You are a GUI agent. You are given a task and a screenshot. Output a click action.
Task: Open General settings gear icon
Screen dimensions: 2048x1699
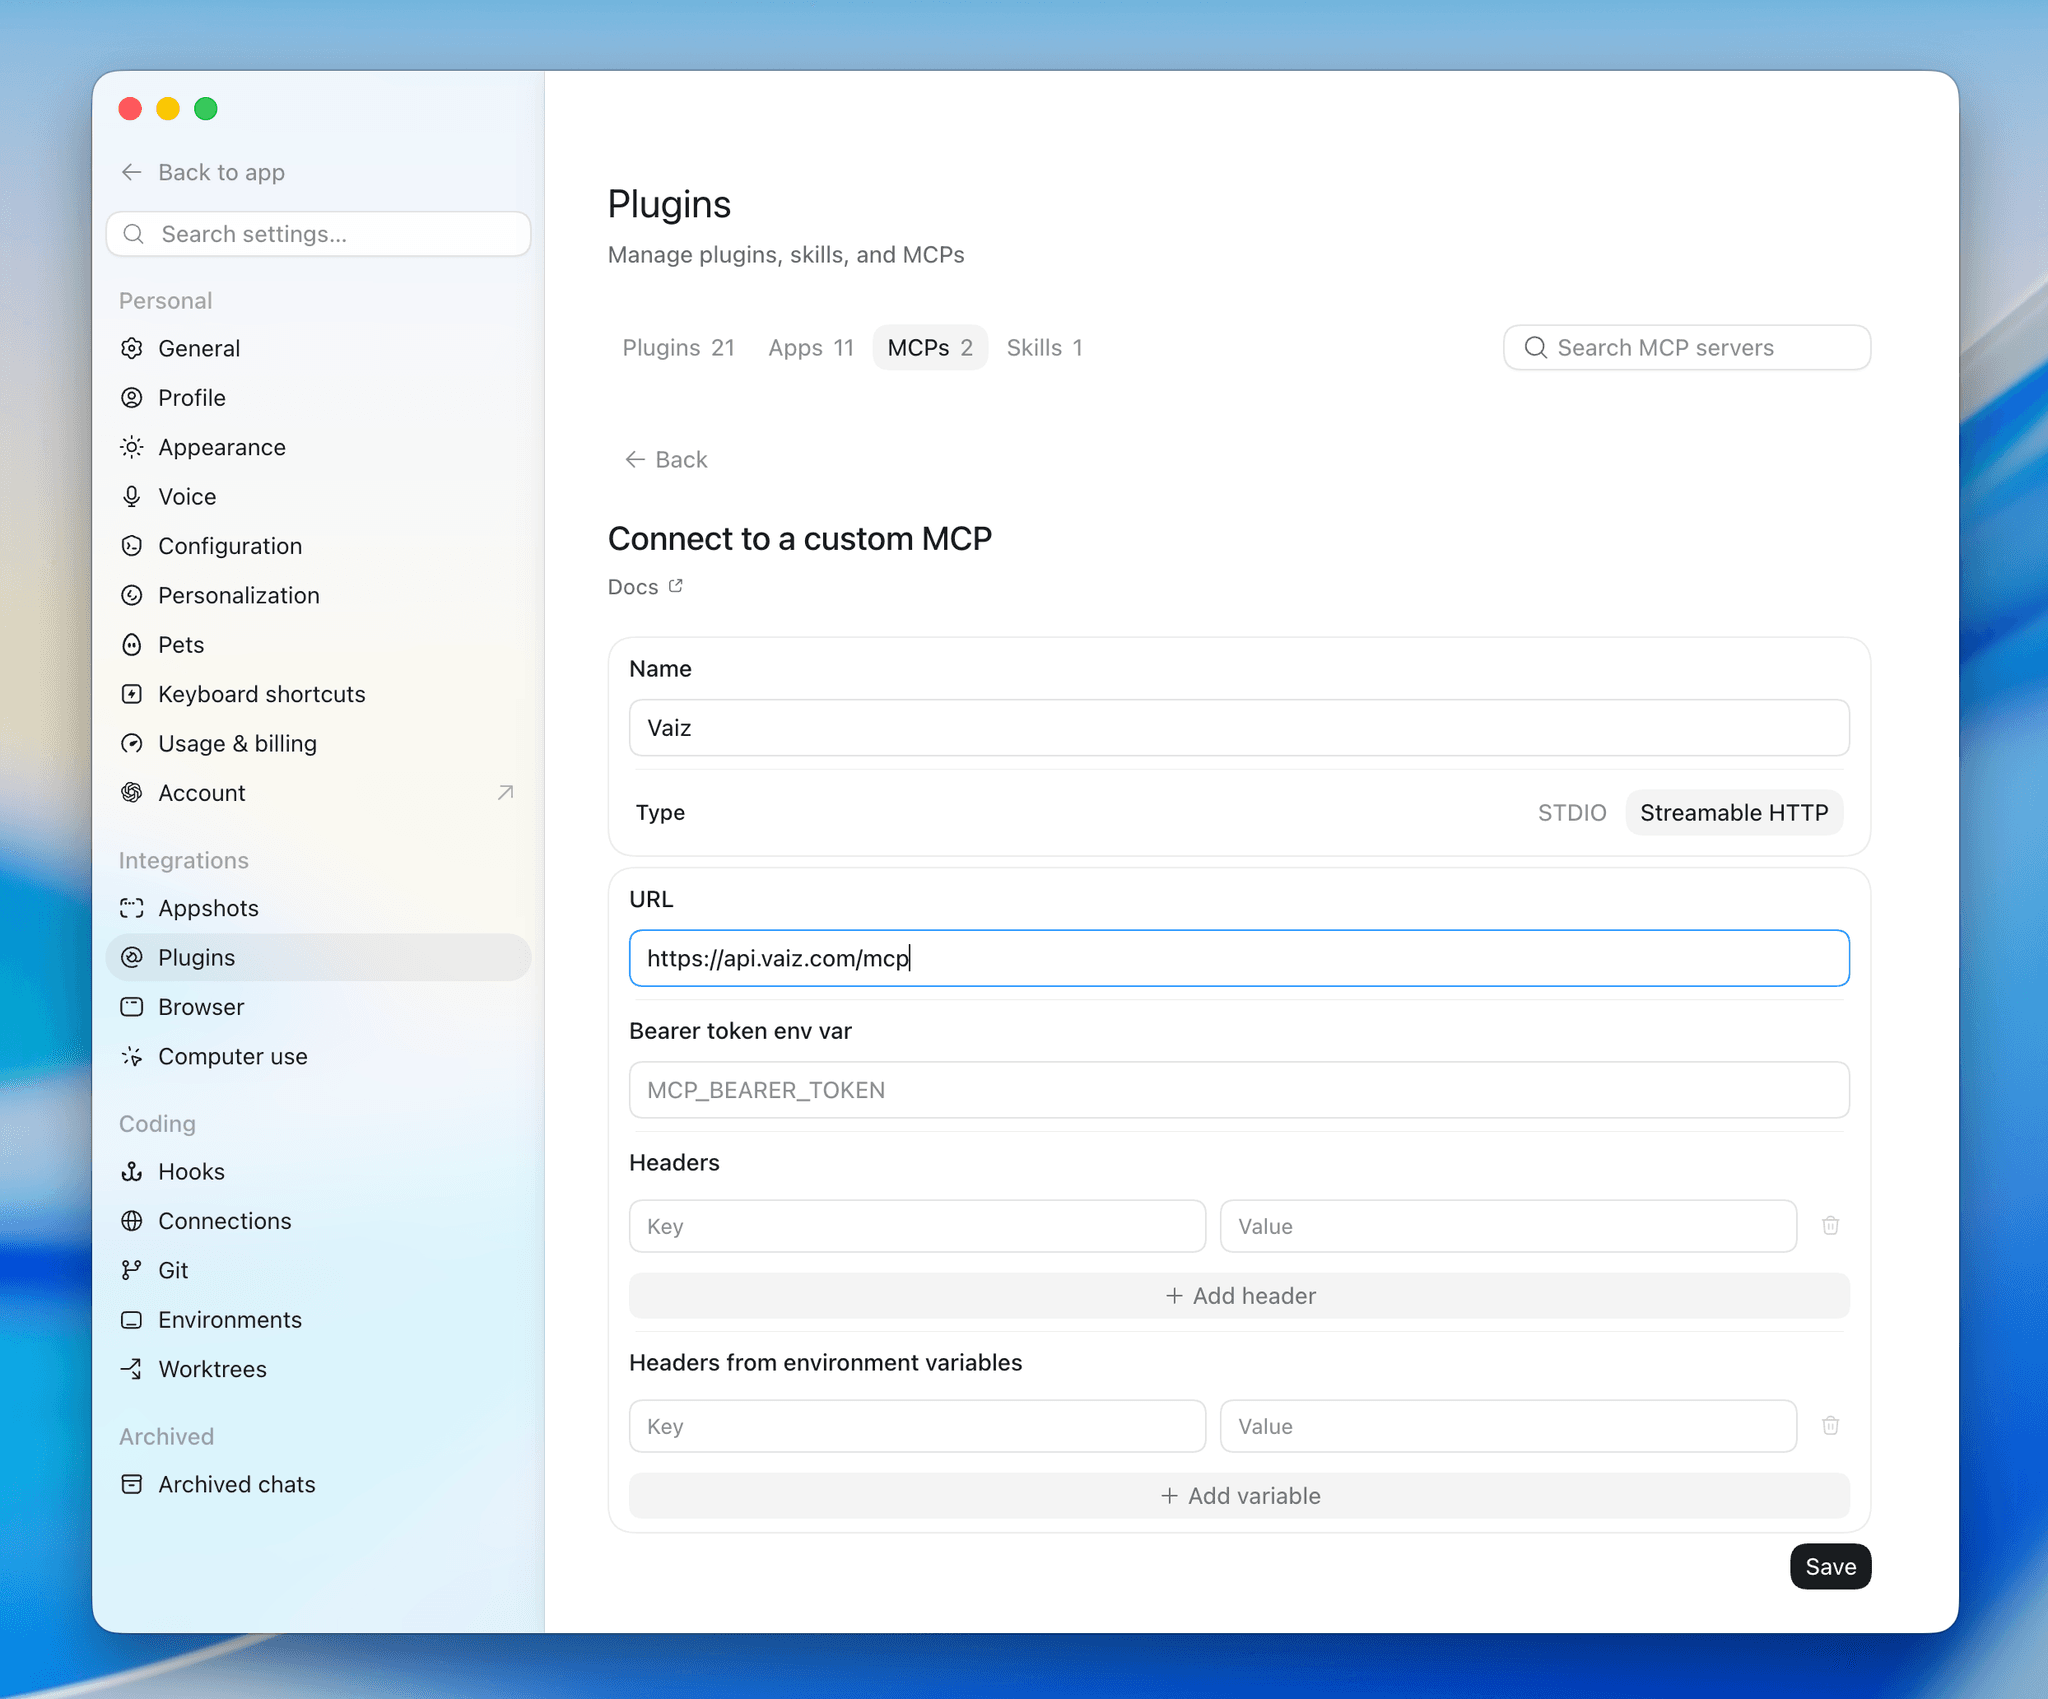131,348
